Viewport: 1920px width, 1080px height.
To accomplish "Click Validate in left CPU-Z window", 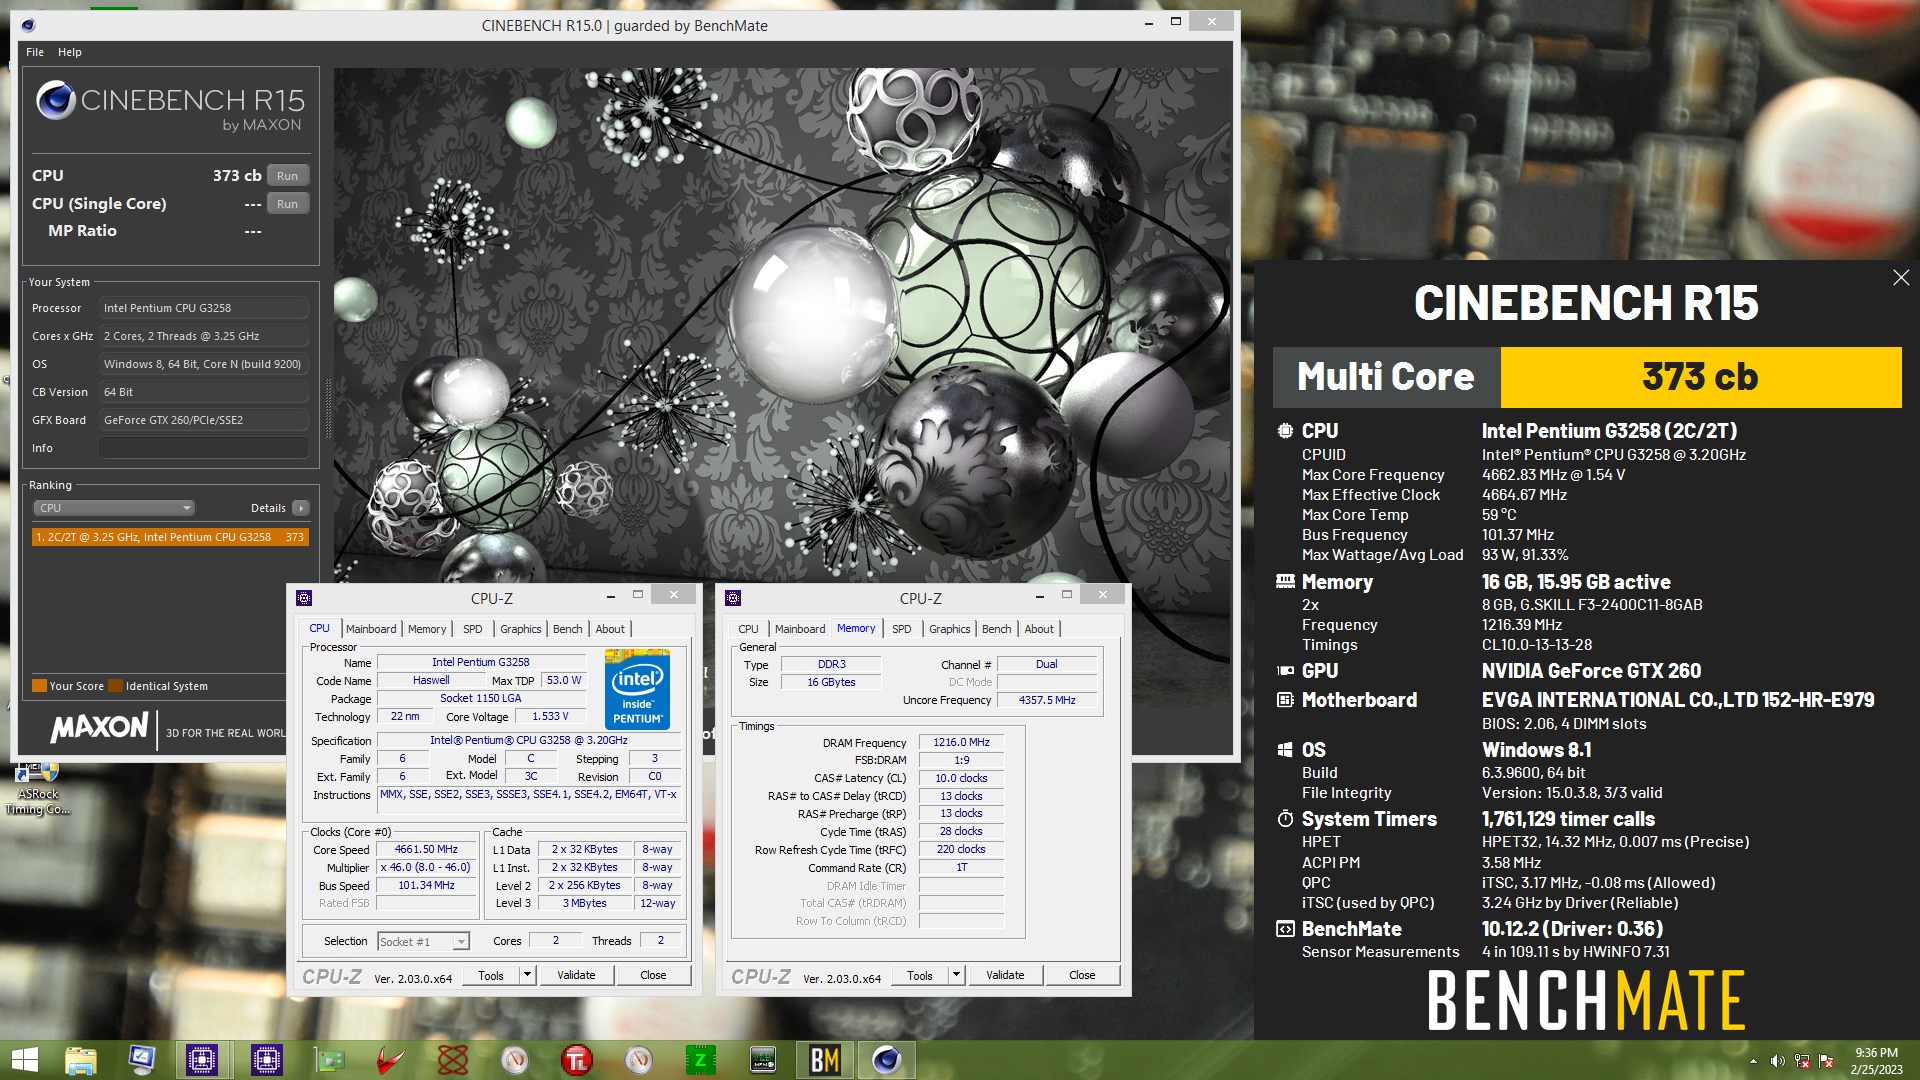I will (576, 975).
